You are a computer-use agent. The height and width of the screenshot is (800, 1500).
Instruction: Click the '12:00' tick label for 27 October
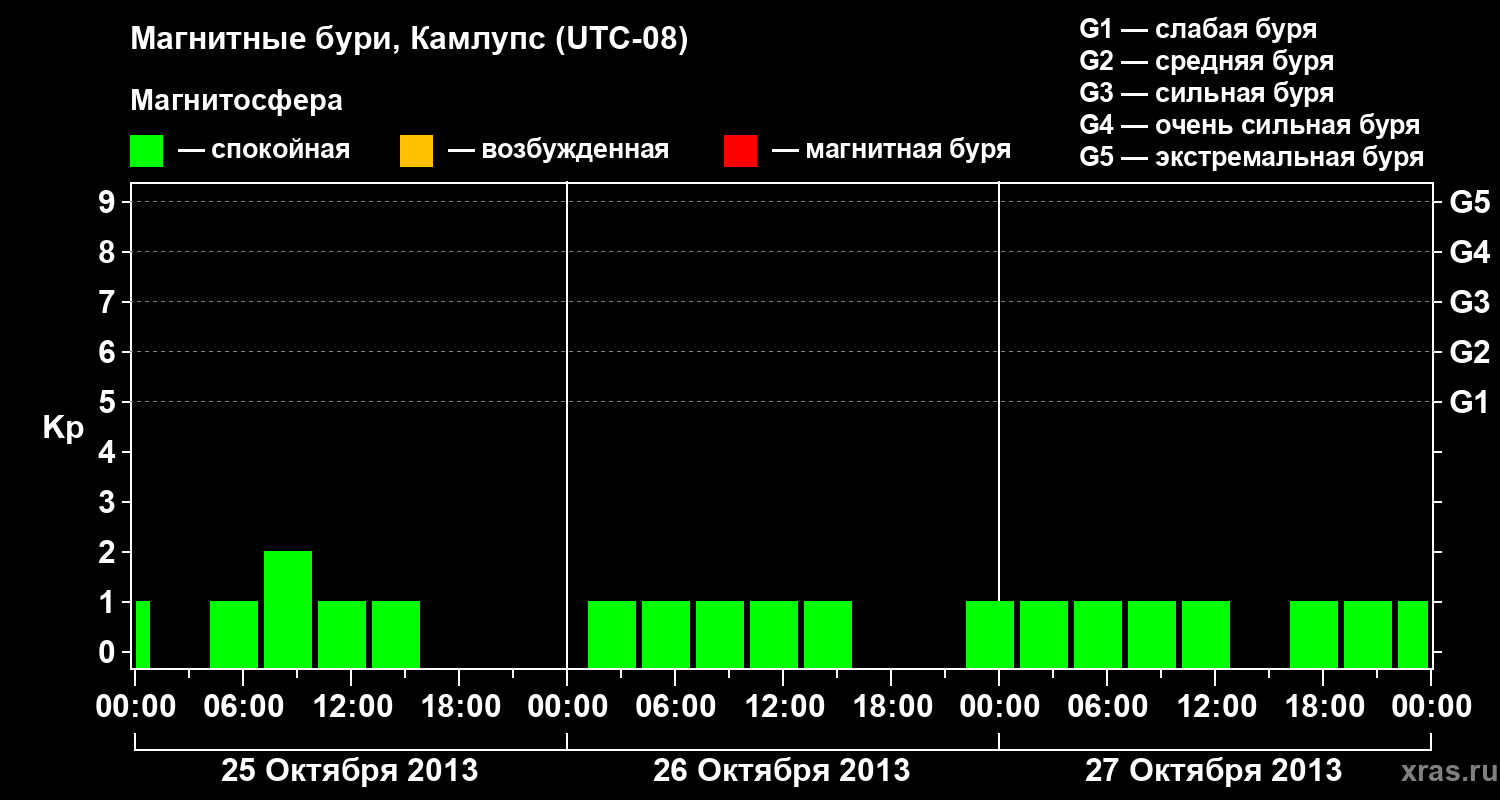point(1215,707)
